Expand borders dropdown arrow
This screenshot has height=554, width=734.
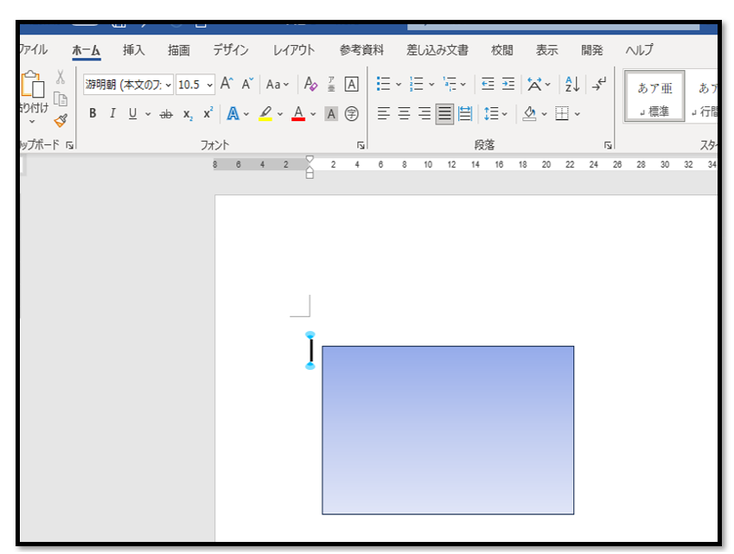click(x=577, y=114)
